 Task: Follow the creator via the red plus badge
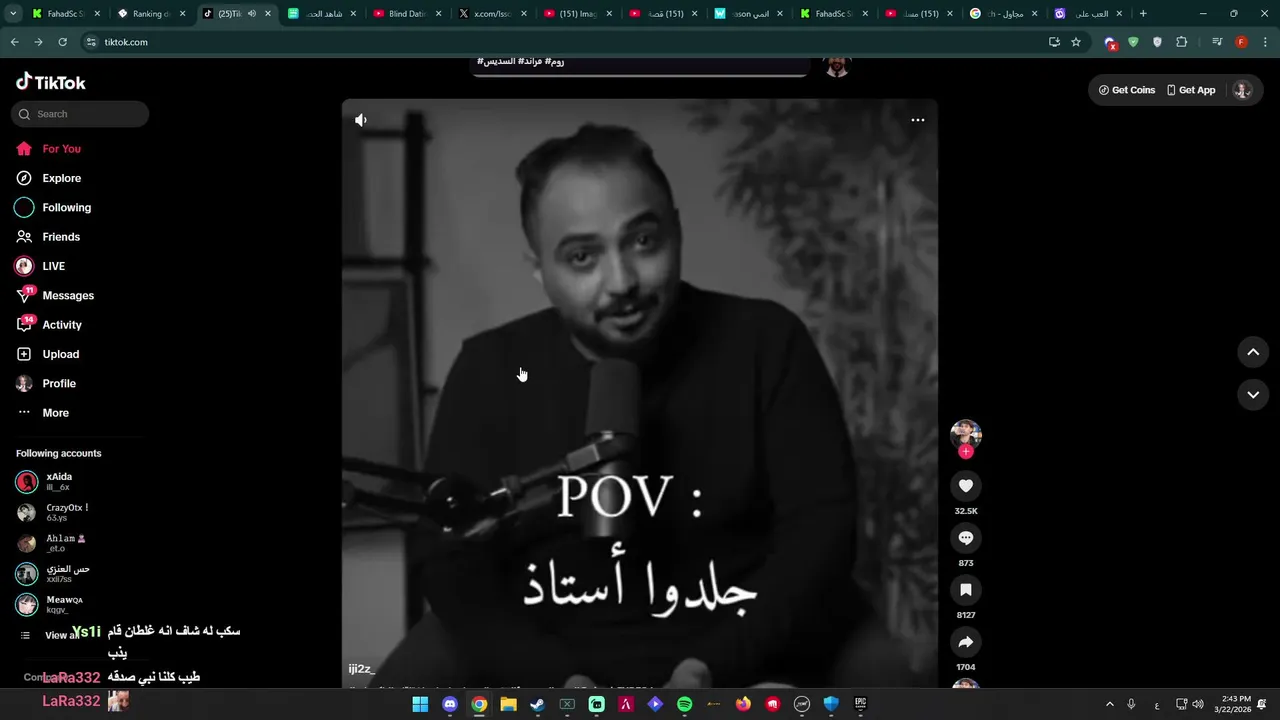coord(966,452)
